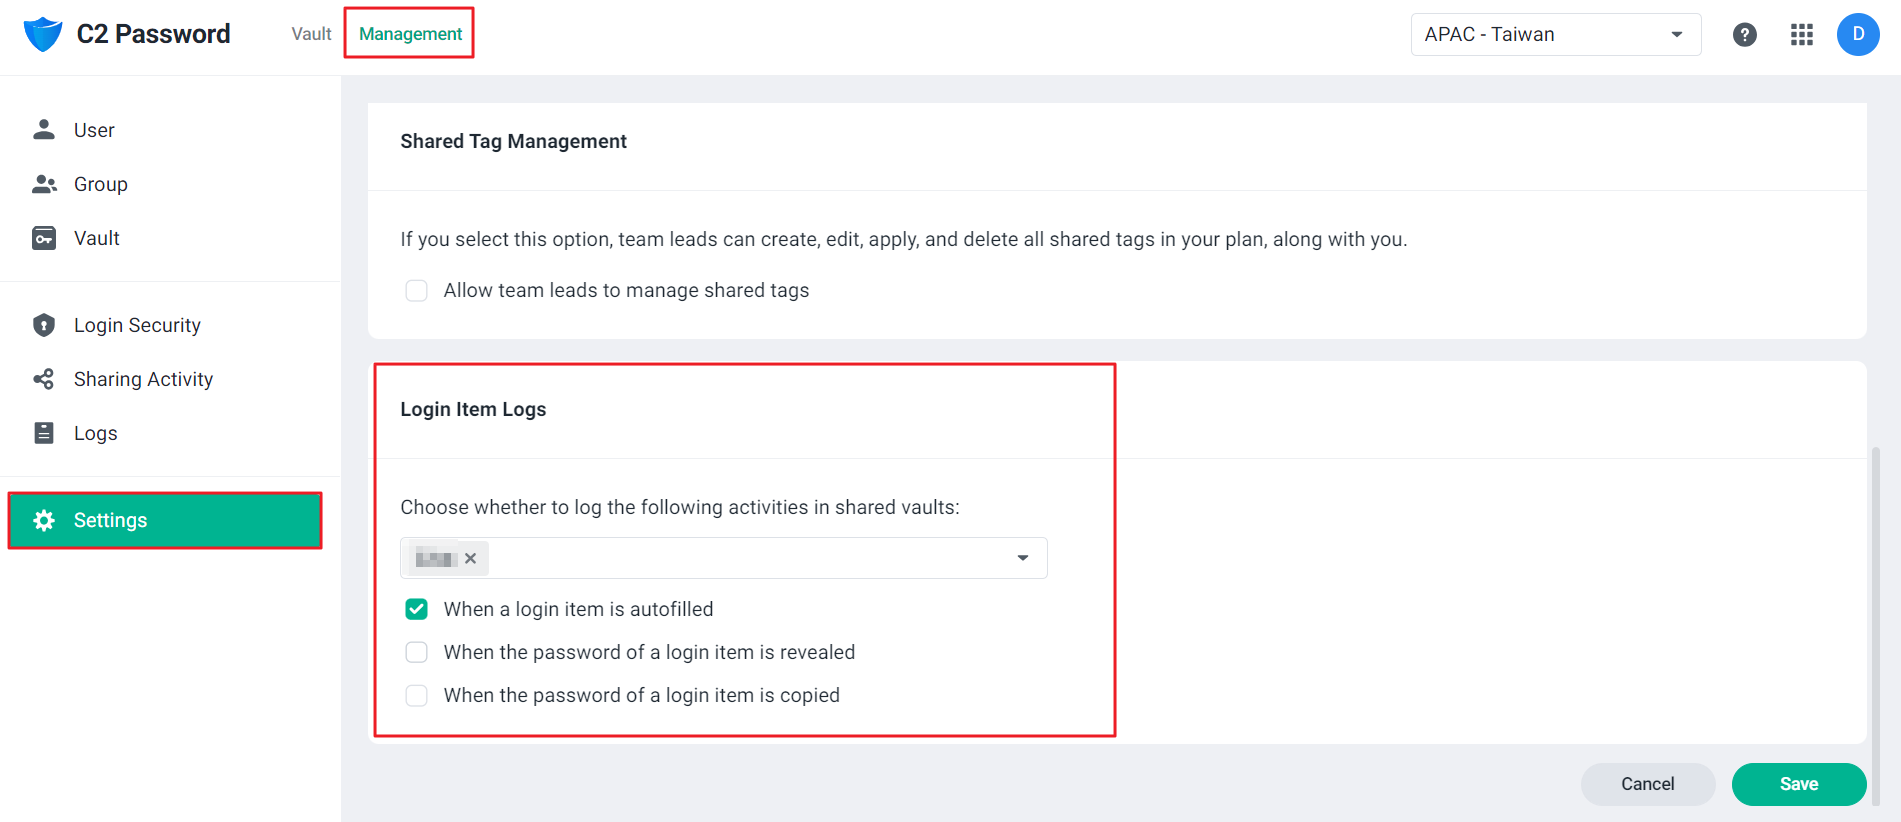Screen dimensions: 1901x822
Task: Save the Login Item Logs settings
Action: pos(1798,784)
